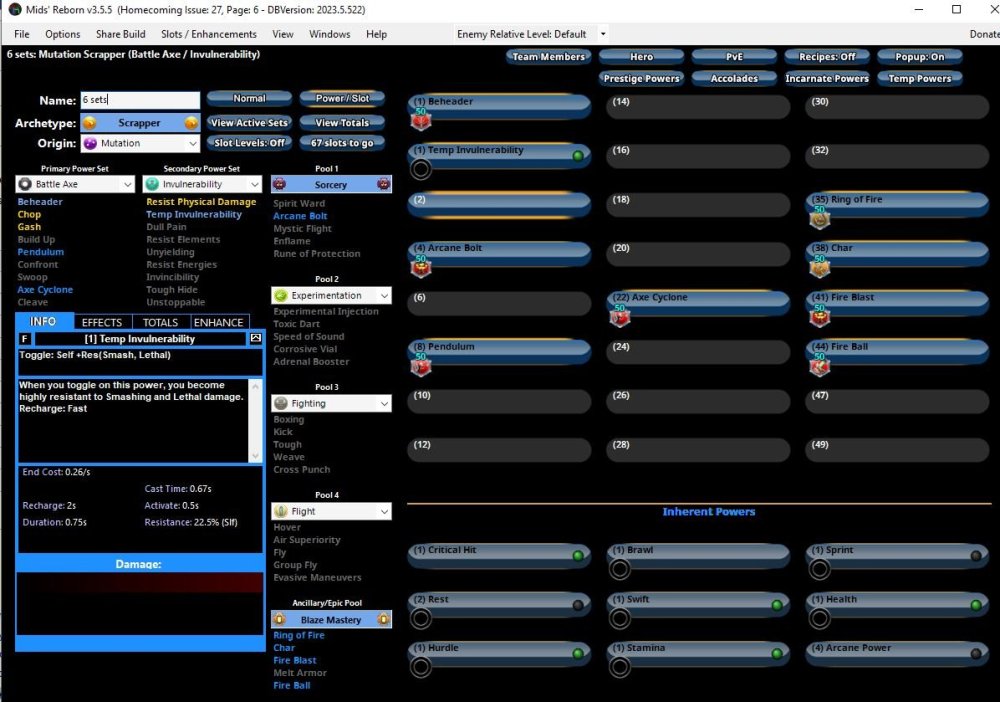This screenshot has width=1000, height=702.
Task: Click the empty enhancement slot under Temp Invulnerability
Action: pos(421,170)
